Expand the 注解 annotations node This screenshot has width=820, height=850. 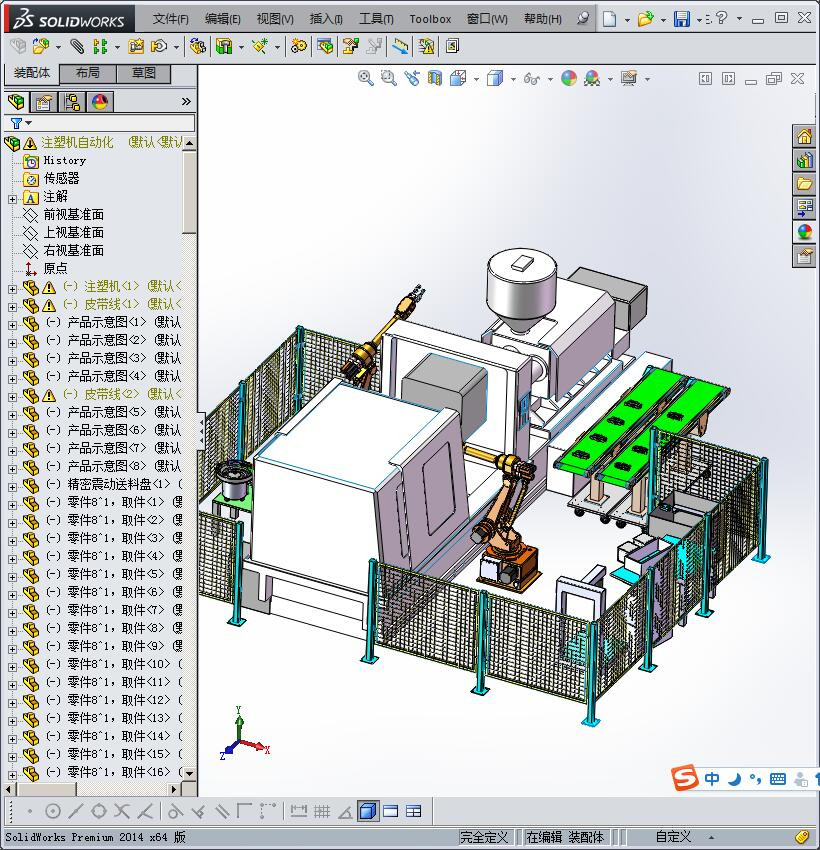(x=12, y=199)
